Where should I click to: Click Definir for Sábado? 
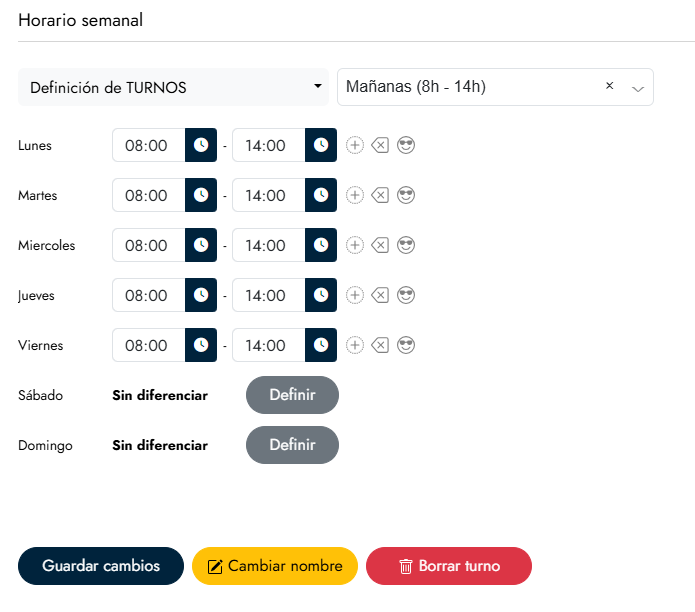point(292,395)
